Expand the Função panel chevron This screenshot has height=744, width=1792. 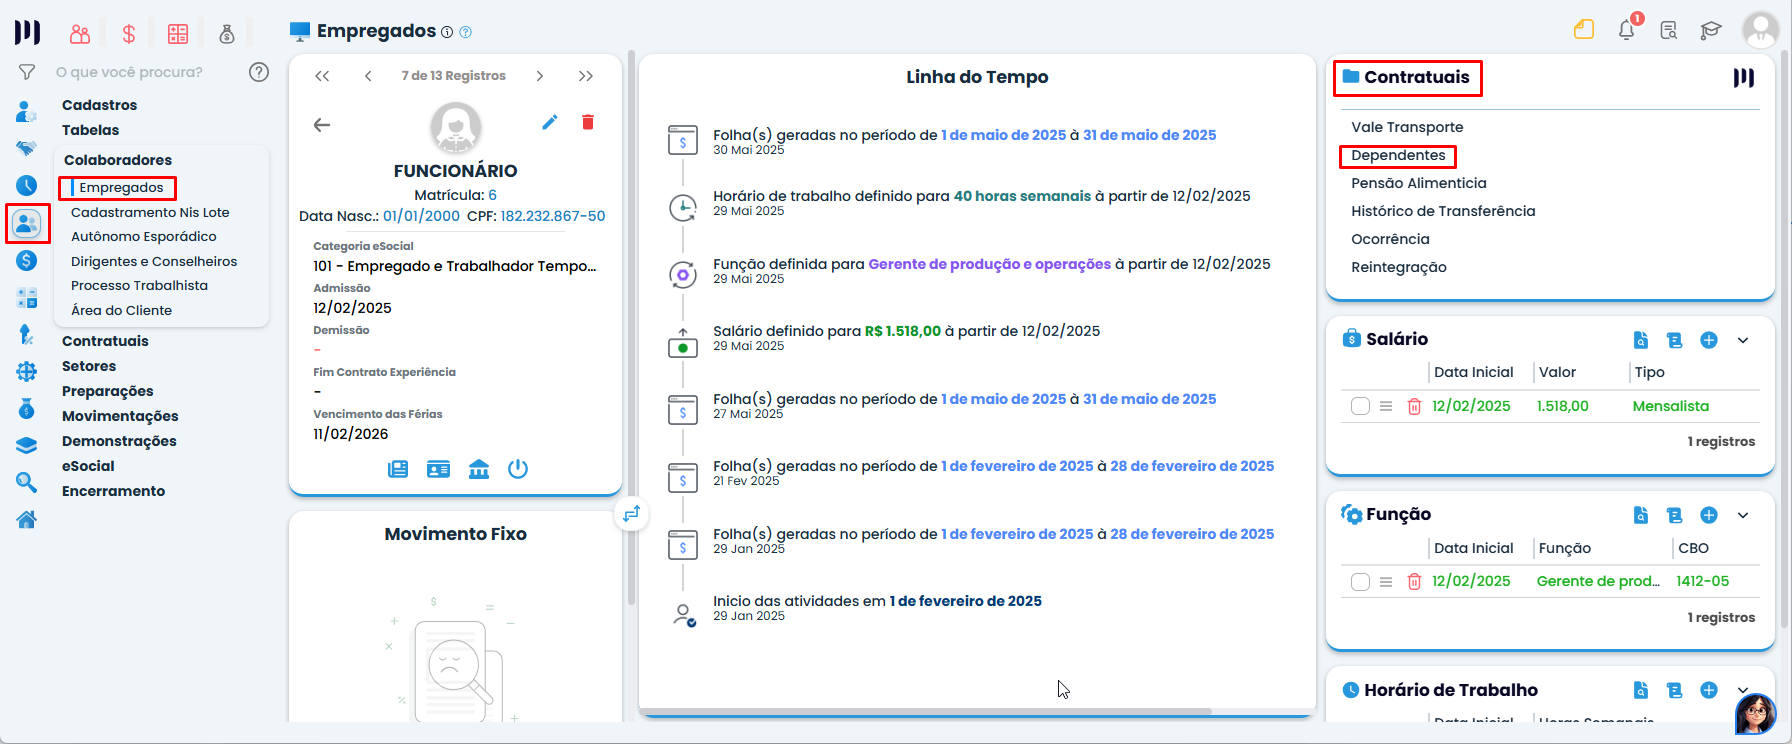1743,515
